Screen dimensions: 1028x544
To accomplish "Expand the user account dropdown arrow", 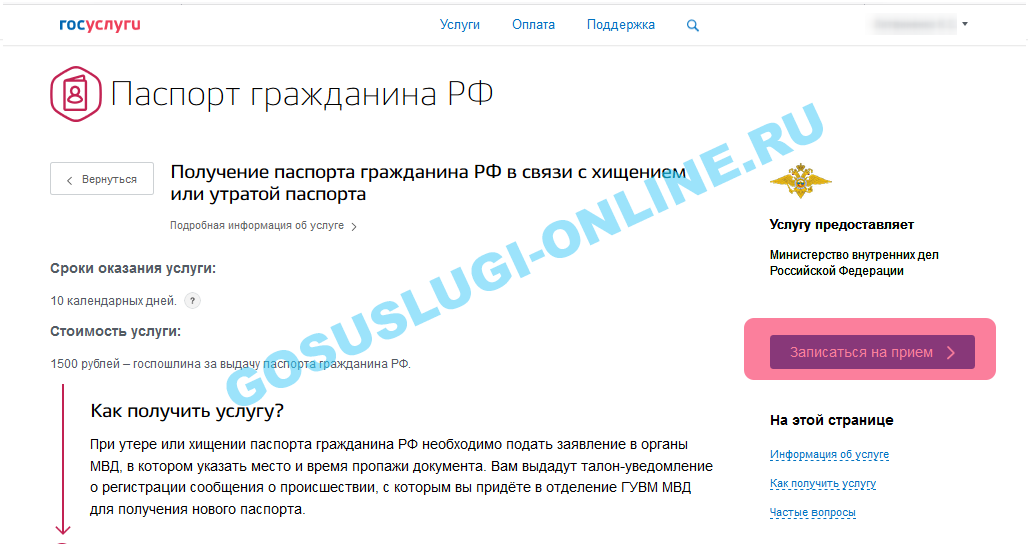I will tap(965, 24).
